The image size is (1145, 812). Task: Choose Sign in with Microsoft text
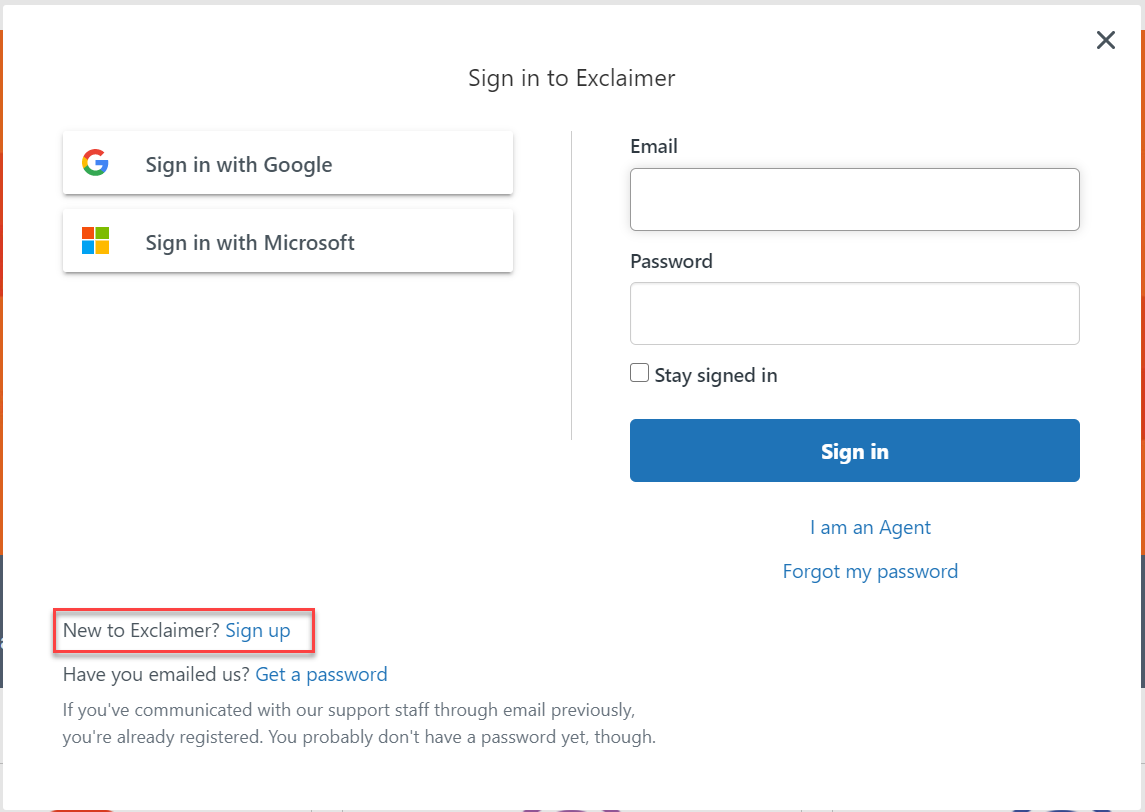250,243
